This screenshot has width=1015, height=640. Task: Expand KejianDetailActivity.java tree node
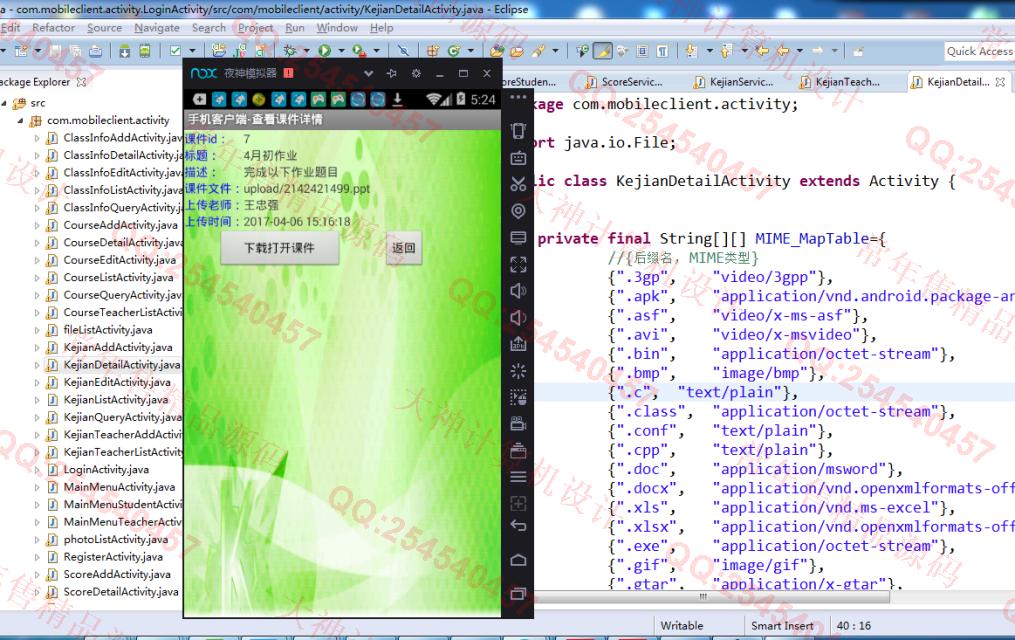37,365
